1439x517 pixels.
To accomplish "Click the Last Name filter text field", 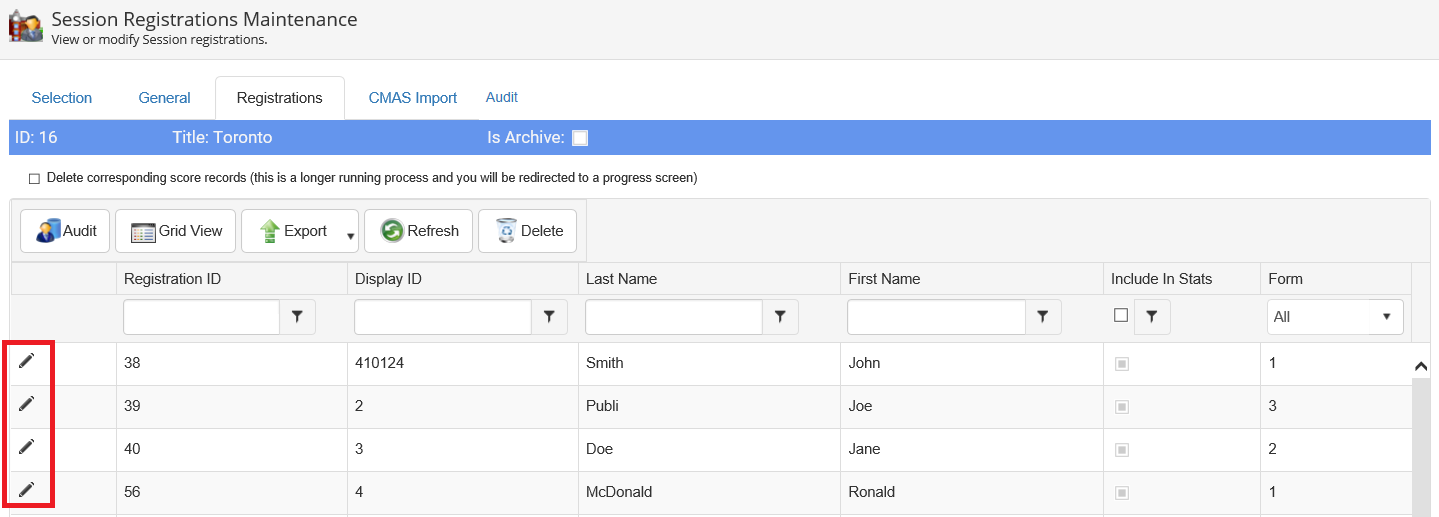I will coord(673,317).
